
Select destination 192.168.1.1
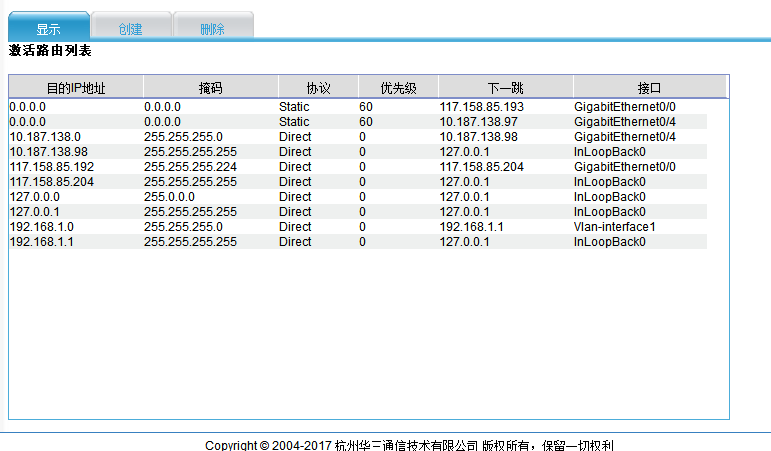41,241
